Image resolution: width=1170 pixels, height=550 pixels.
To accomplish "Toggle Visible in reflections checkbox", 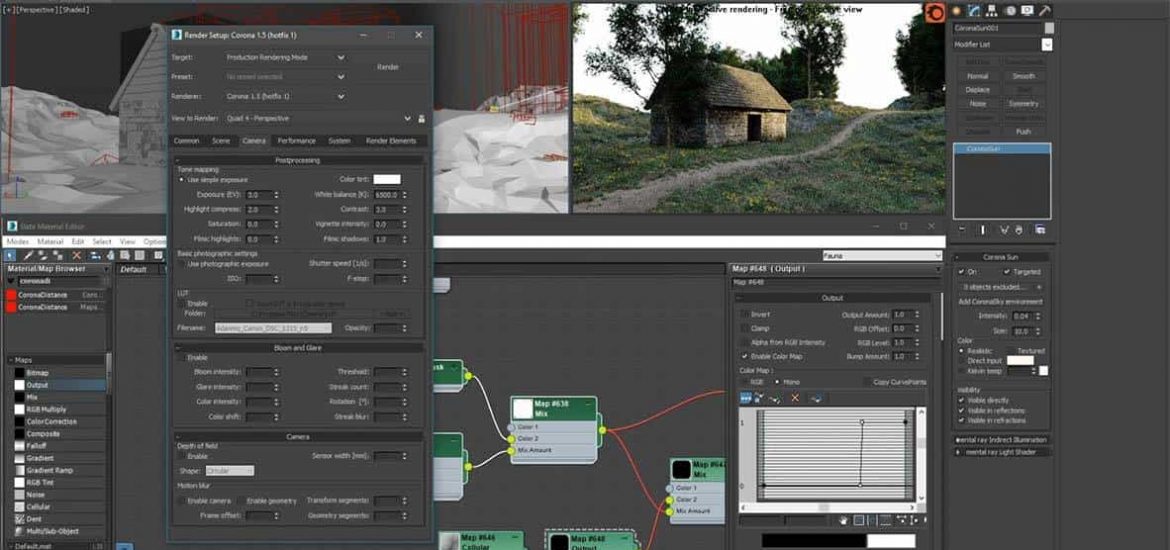I will click(961, 410).
